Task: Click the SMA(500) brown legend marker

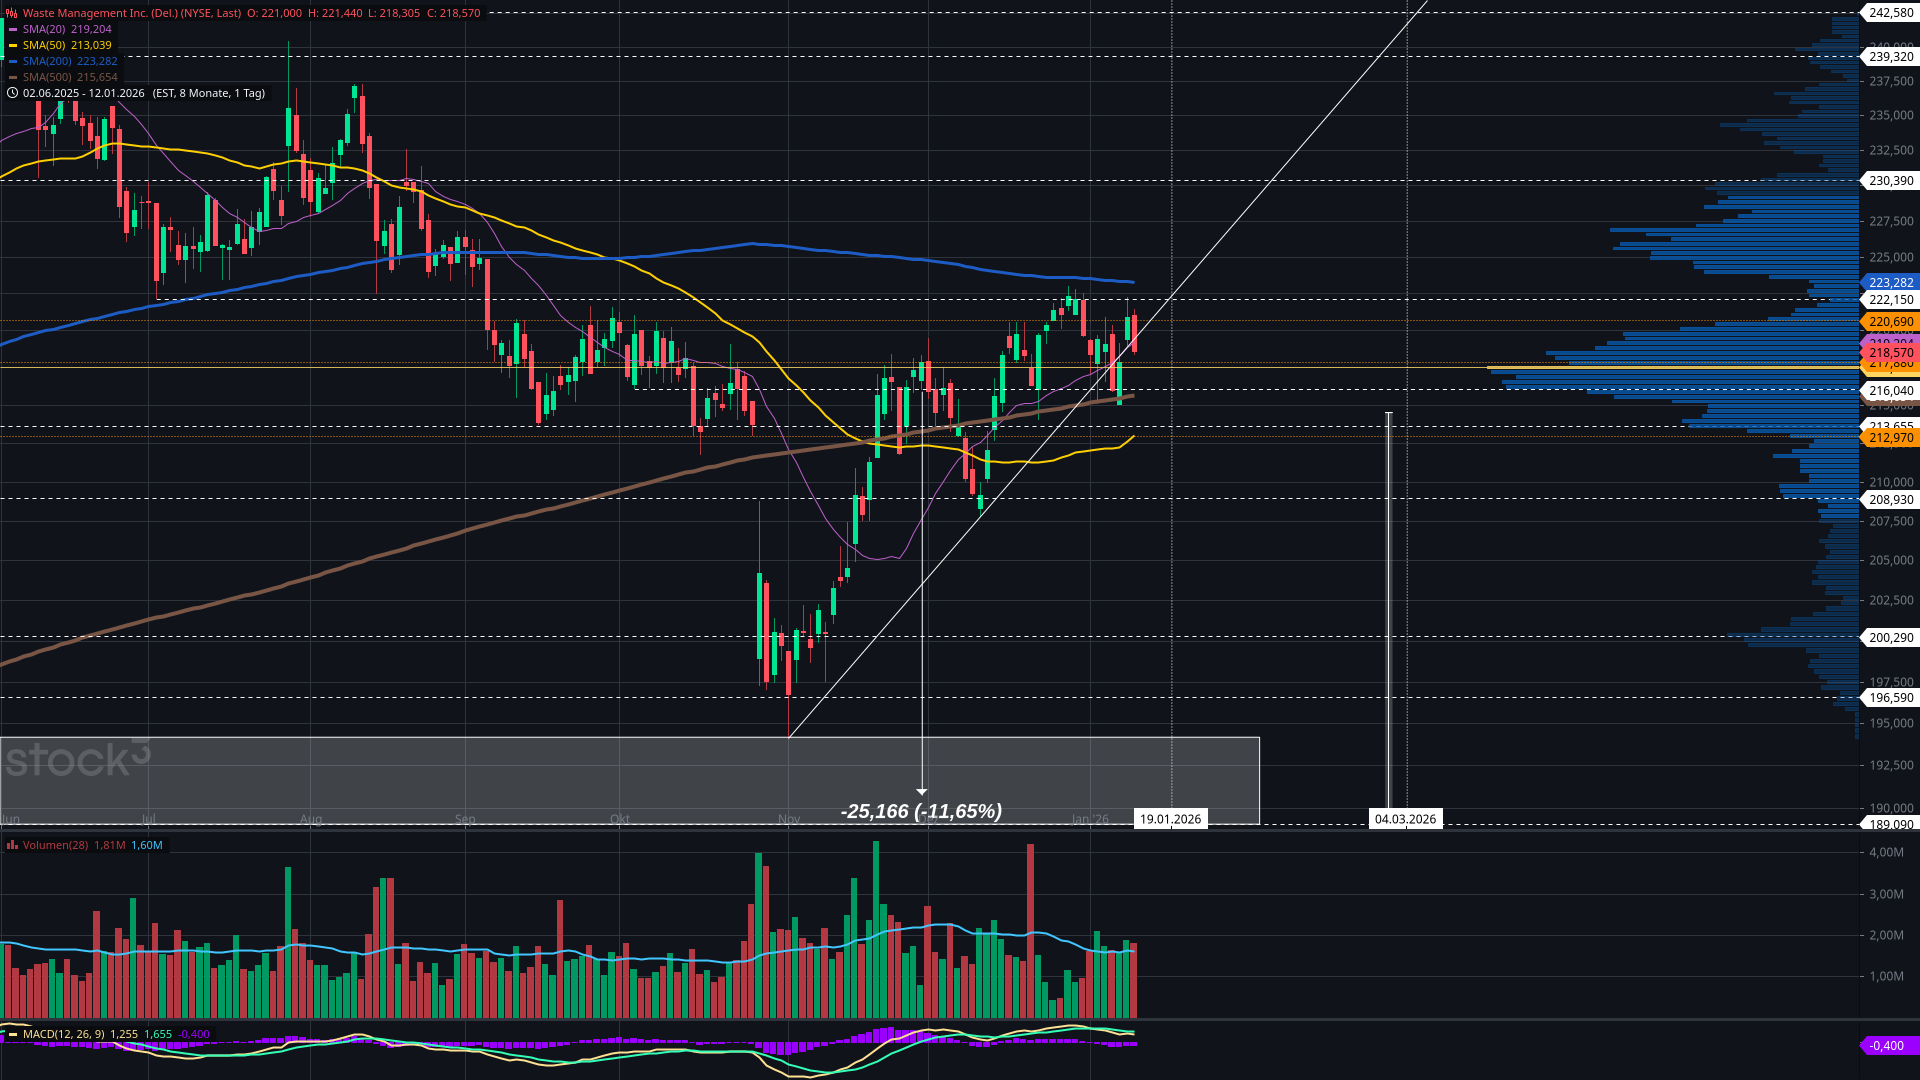Action: [x=13, y=77]
